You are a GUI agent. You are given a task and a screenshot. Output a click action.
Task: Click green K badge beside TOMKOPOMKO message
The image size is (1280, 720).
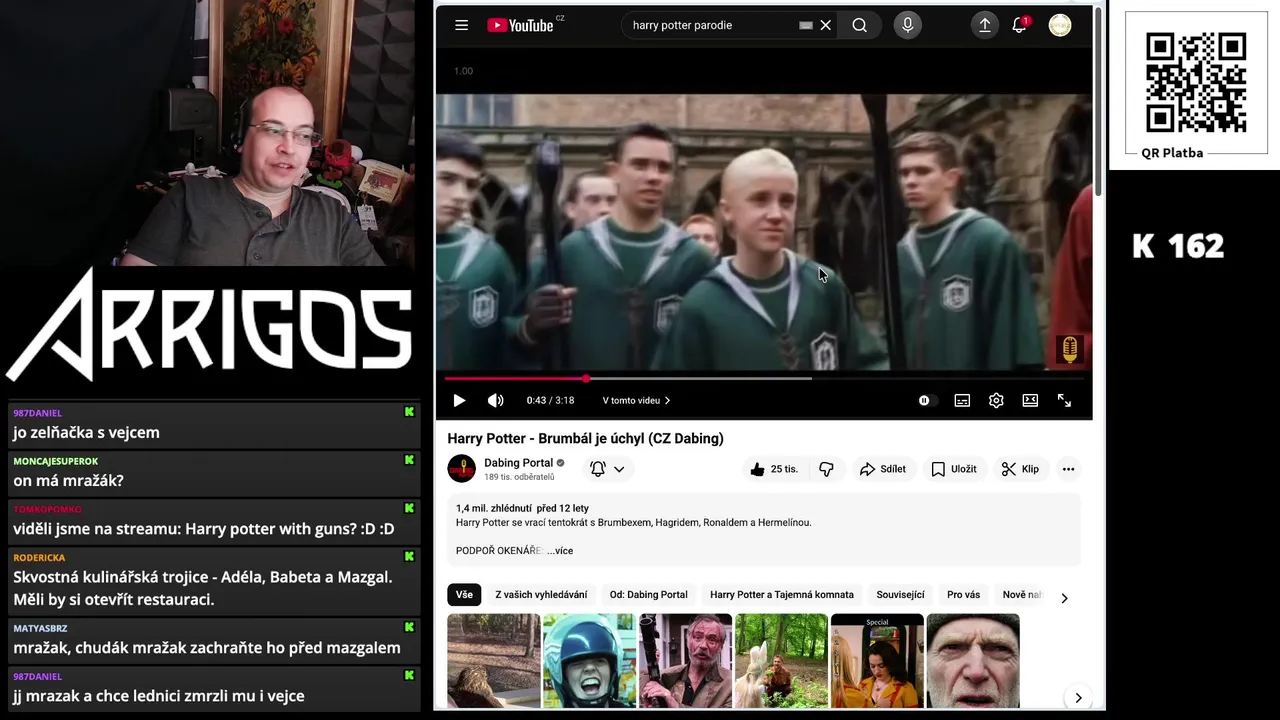click(x=409, y=508)
